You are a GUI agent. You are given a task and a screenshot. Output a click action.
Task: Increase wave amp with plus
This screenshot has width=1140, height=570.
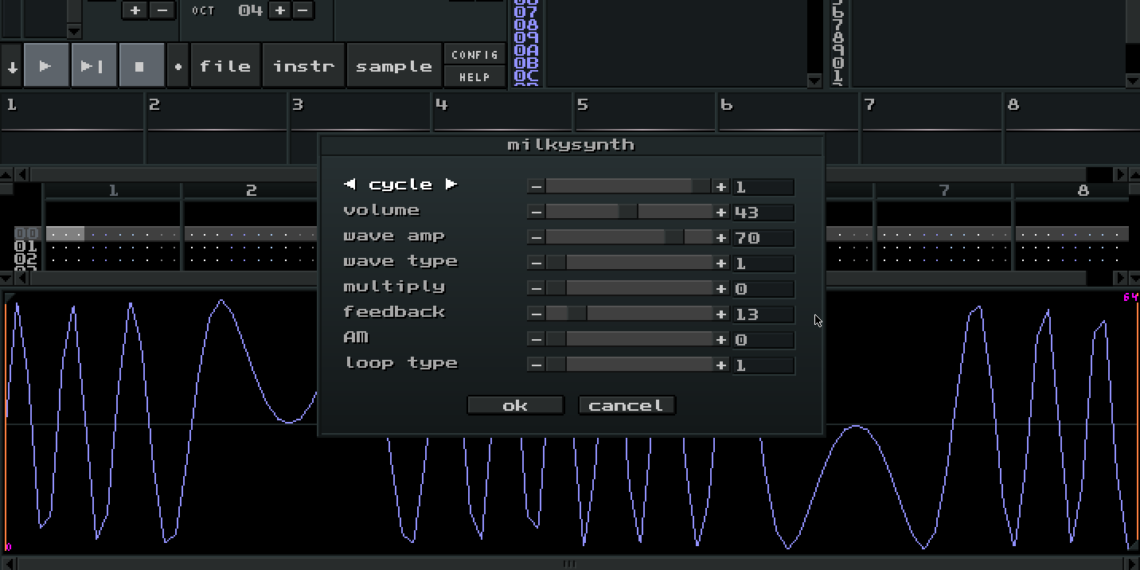coord(721,238)
